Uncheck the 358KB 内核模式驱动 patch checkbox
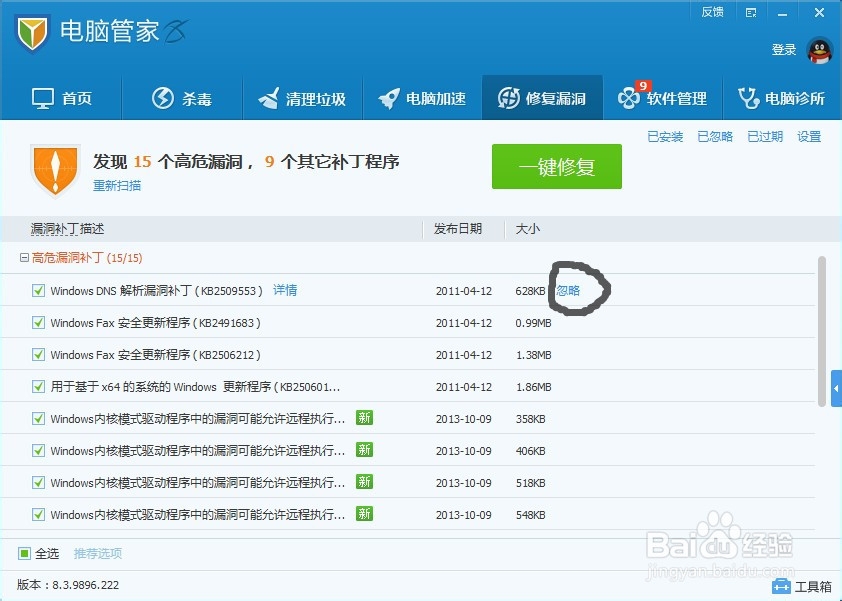Screen dimensions: 842x601 38,418
